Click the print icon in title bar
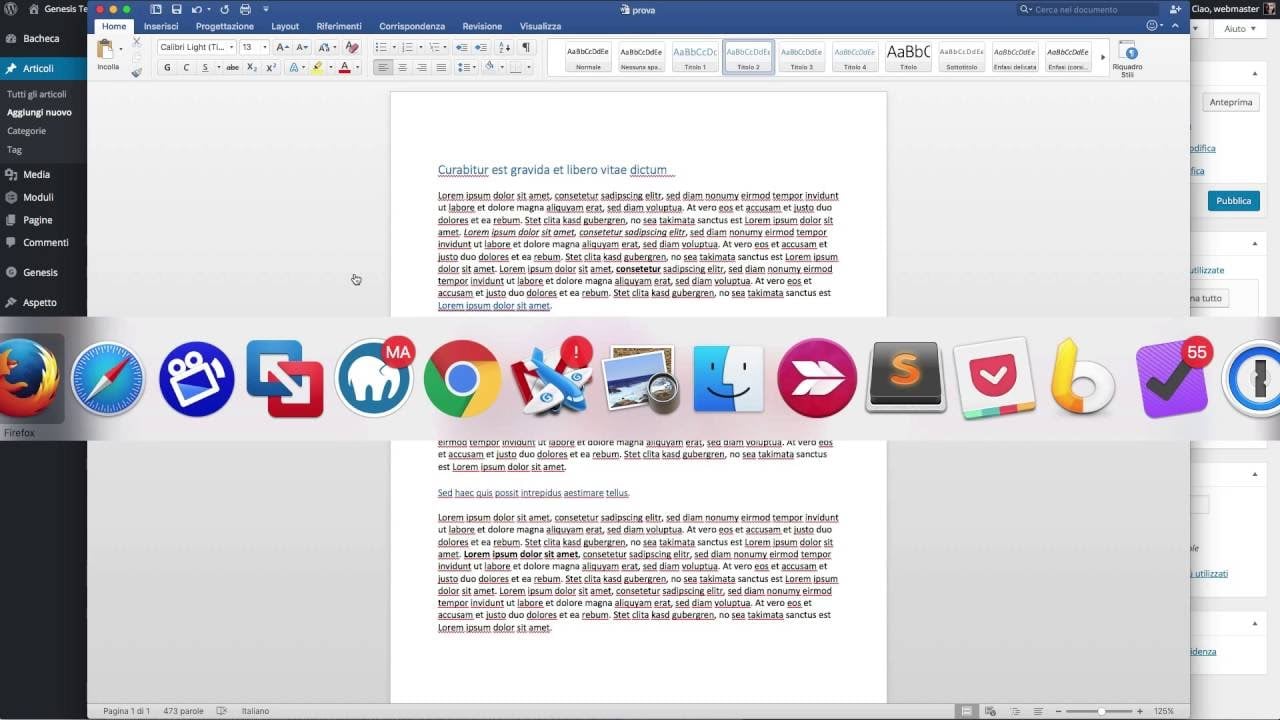Viewport: 1280px width, 720px height. click(245, 9)
